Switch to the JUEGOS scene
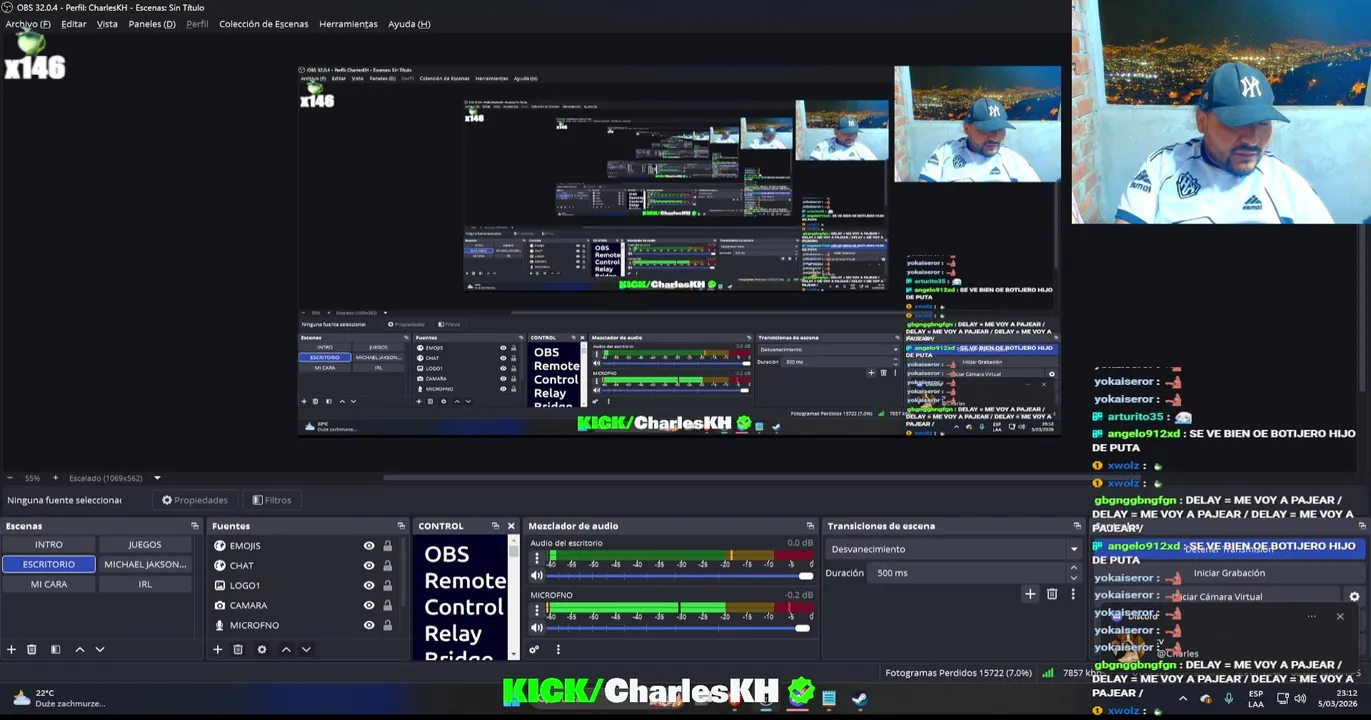Viewport: 1371px width, 720px height. (145, 545)
